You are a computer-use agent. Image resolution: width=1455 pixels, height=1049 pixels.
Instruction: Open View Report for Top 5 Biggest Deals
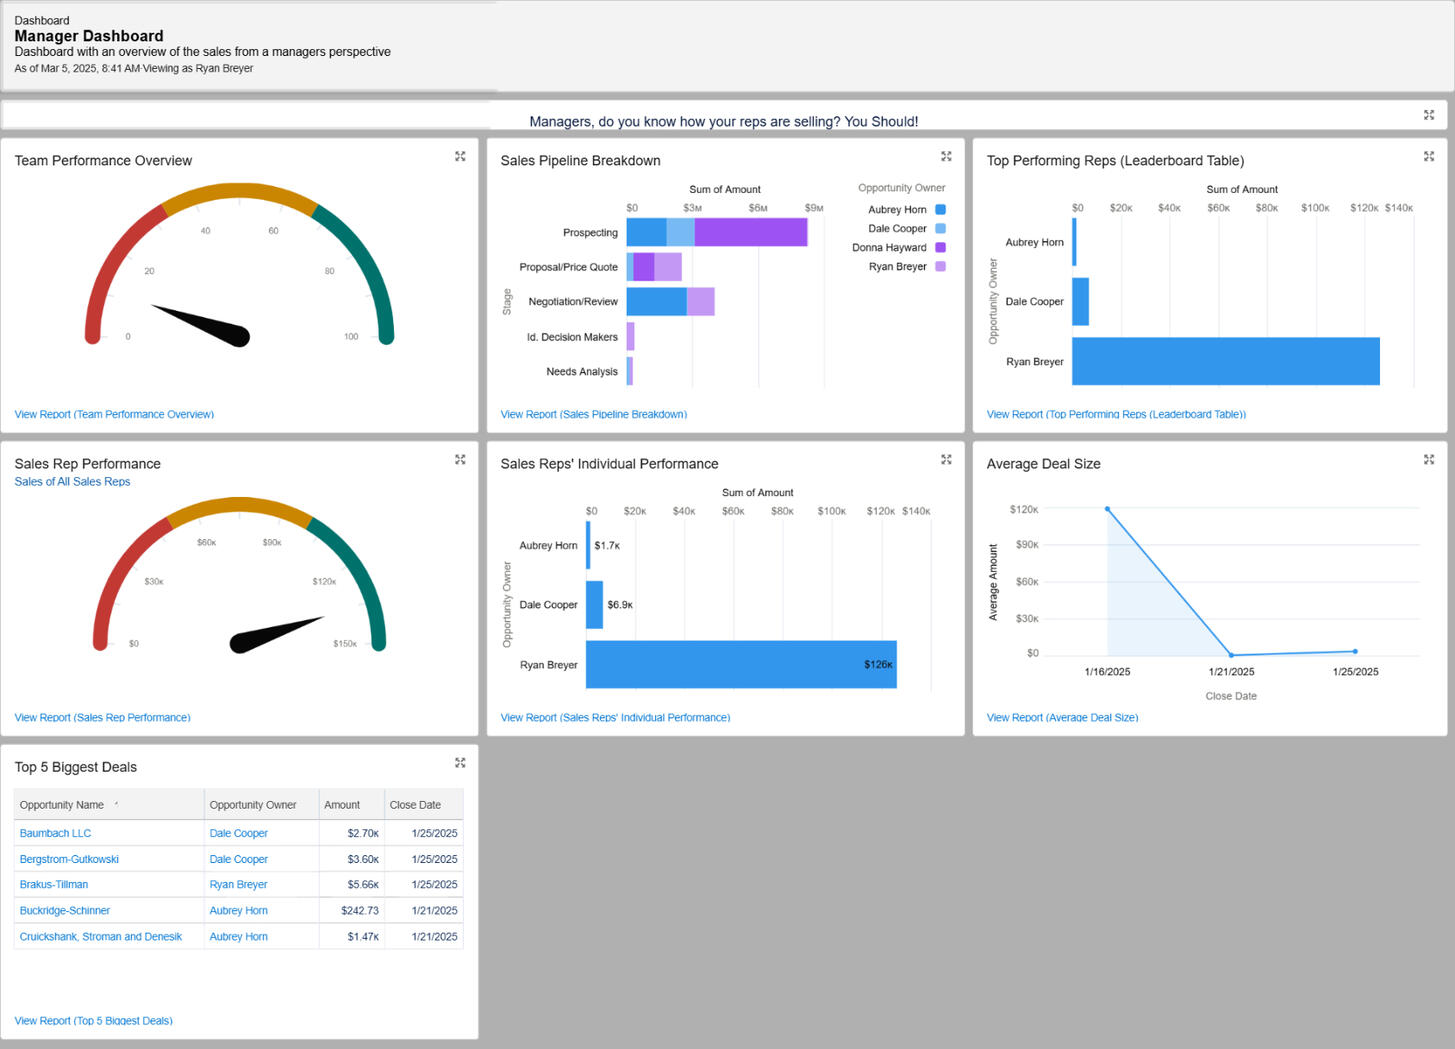click(x=93, y=1020)
